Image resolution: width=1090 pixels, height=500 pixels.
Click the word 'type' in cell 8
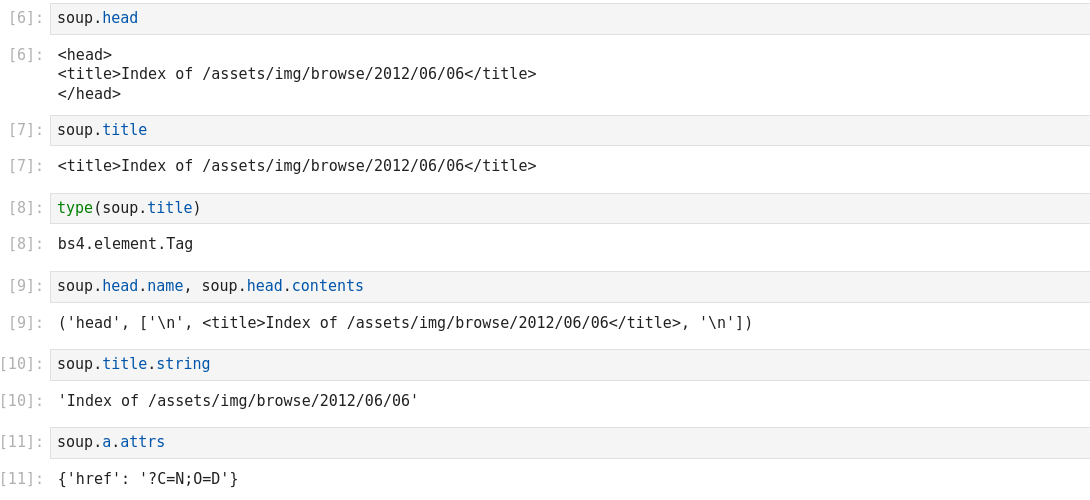click(74, 208)
